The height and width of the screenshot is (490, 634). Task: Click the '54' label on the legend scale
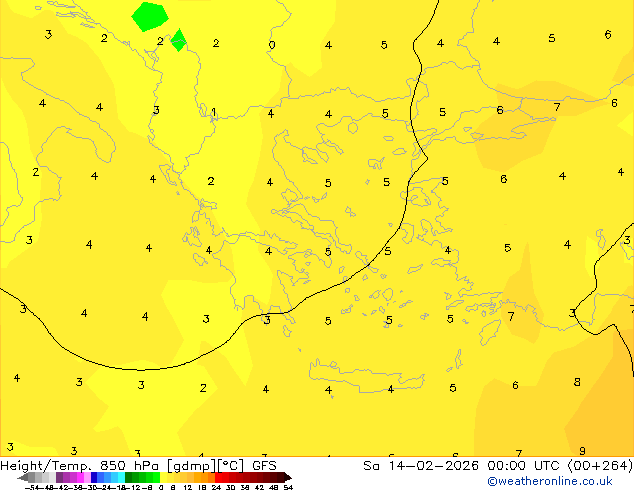tap(288, 487)
